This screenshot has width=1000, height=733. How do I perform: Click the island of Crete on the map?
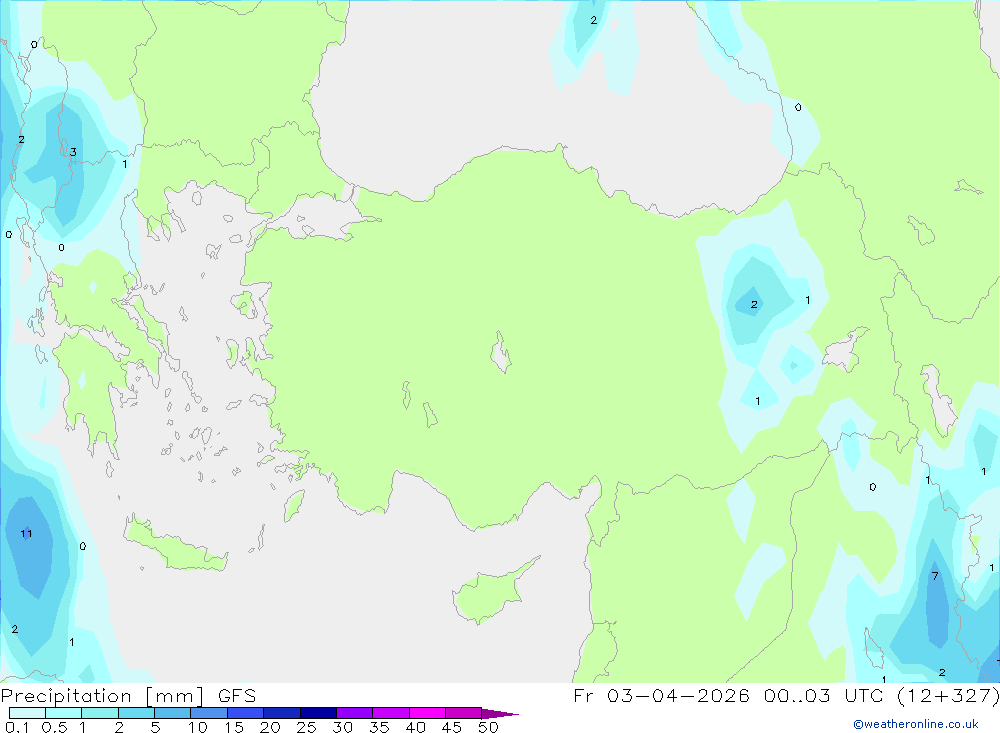click(x=174, y=546)
